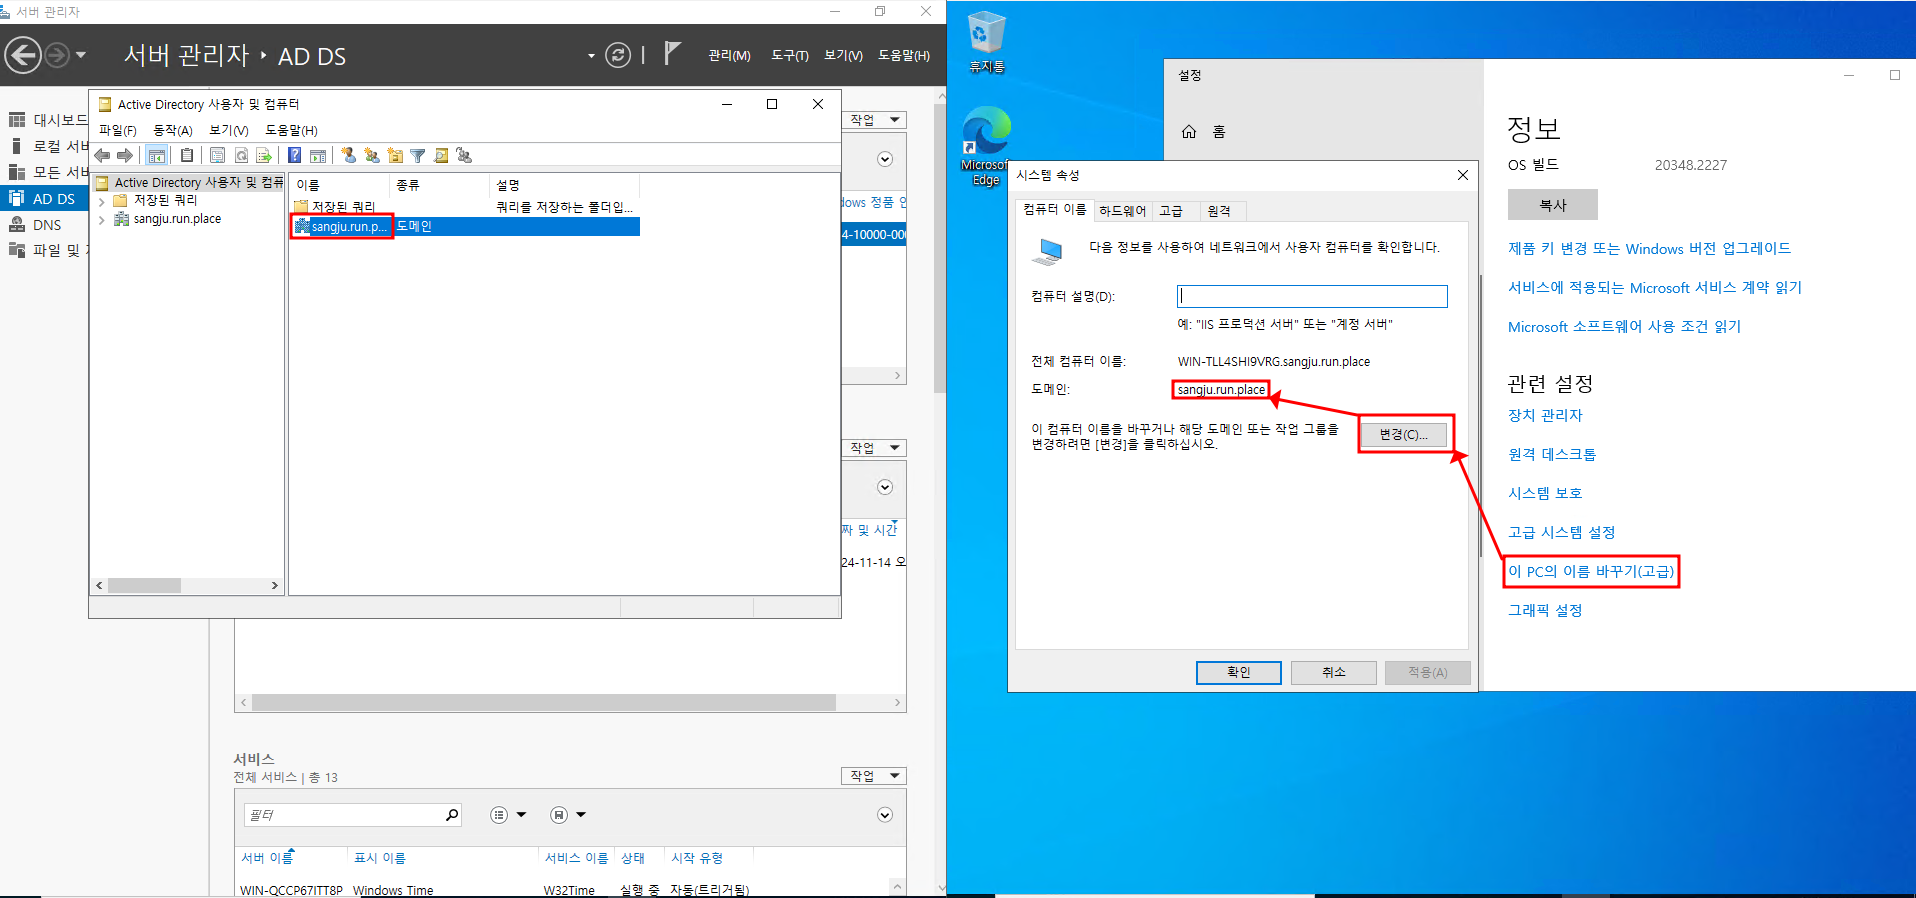The height and width of the screenshot is (898, 1916).
Task: Click the add to group icon
Action: pyautogui.click(x=464, y=155)
